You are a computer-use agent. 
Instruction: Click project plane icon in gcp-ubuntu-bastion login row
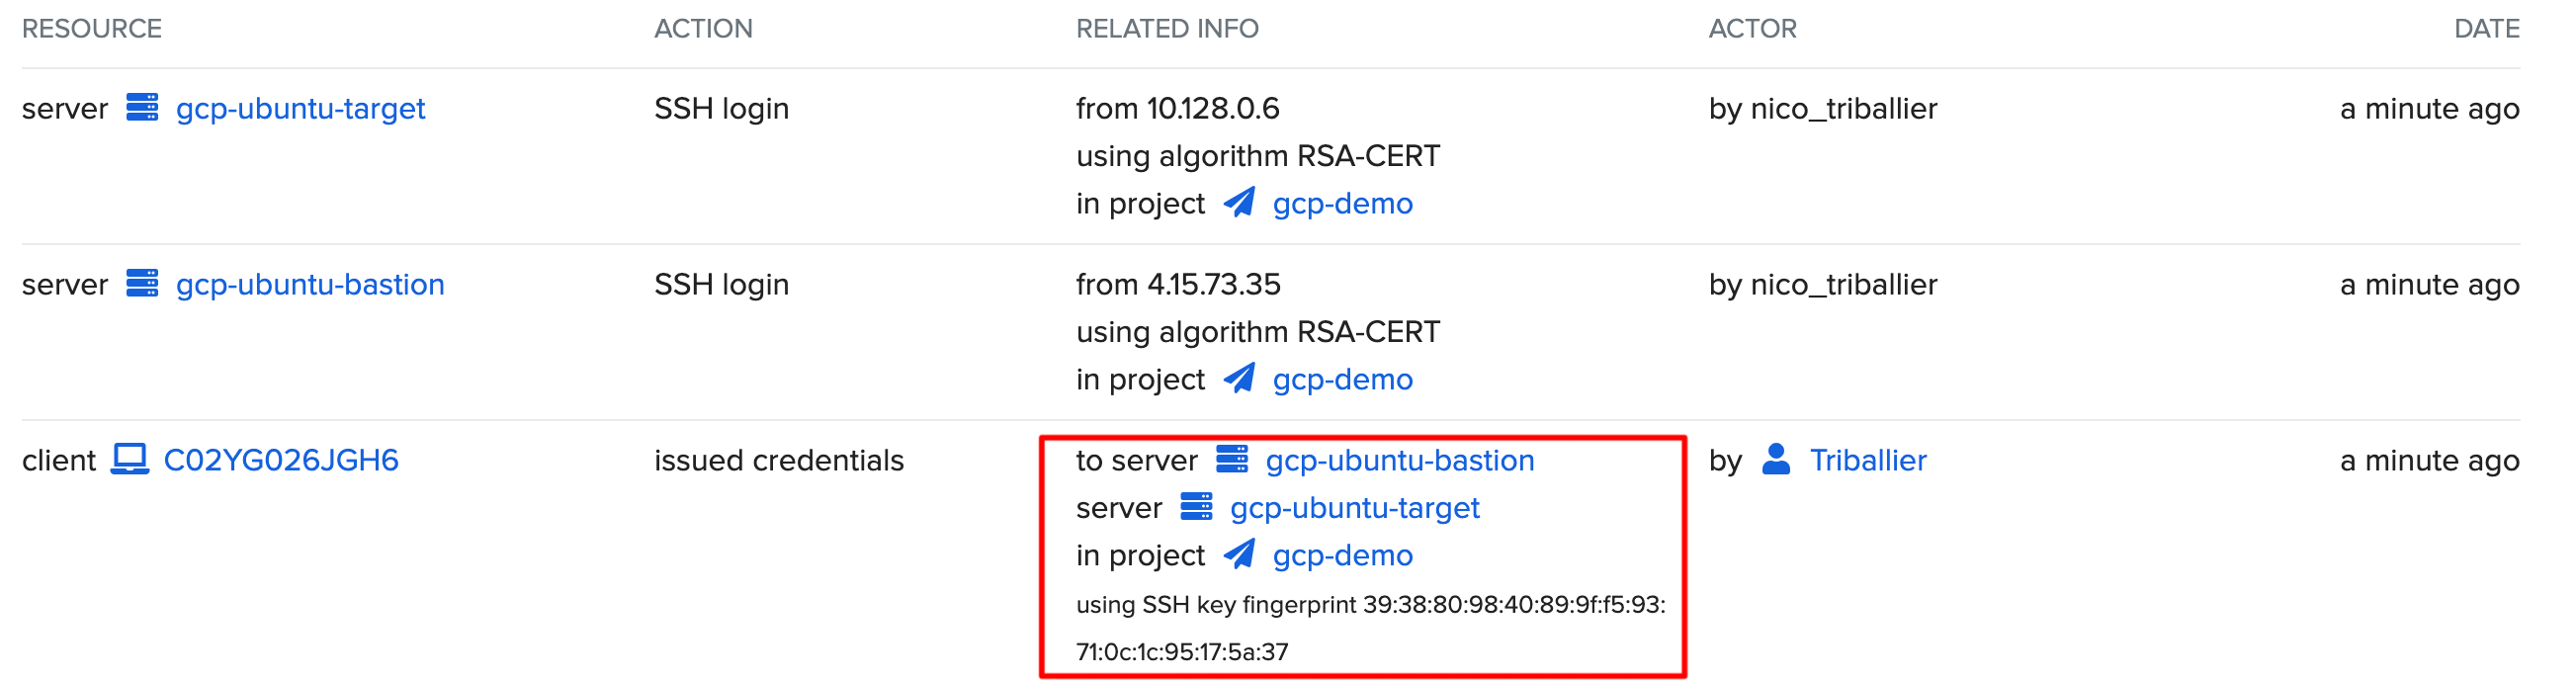(x=1240, y=379)
